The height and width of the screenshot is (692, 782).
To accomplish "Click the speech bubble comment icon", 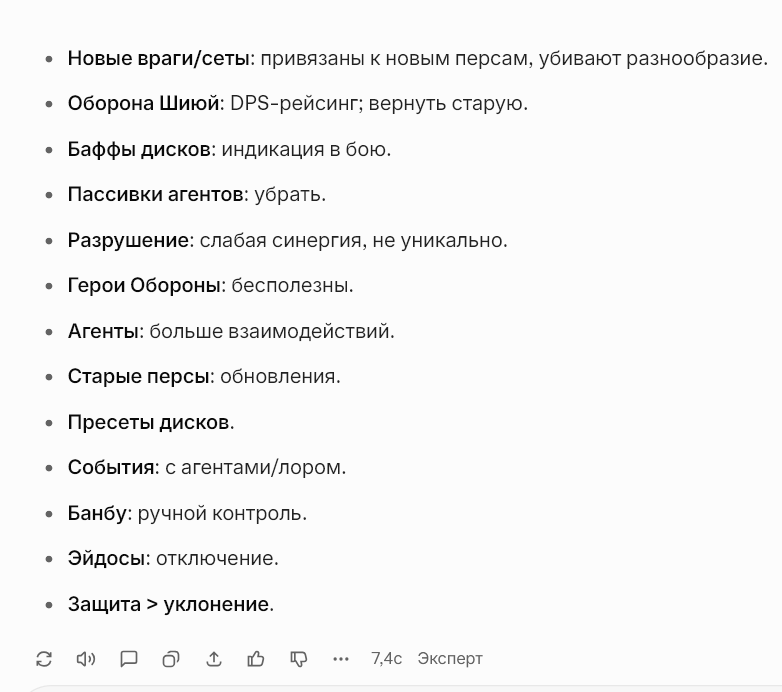I will point(129,658).
